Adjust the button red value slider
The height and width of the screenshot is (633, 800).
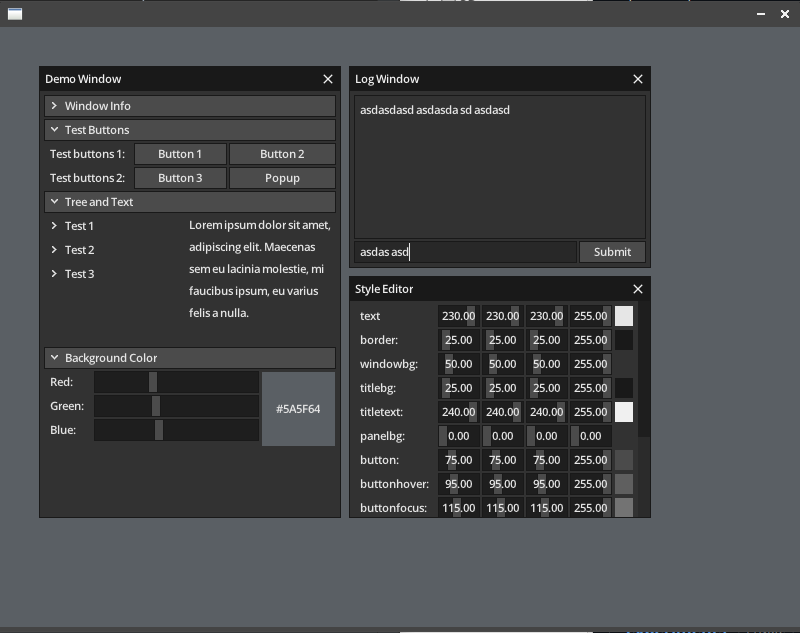(459, 460)
